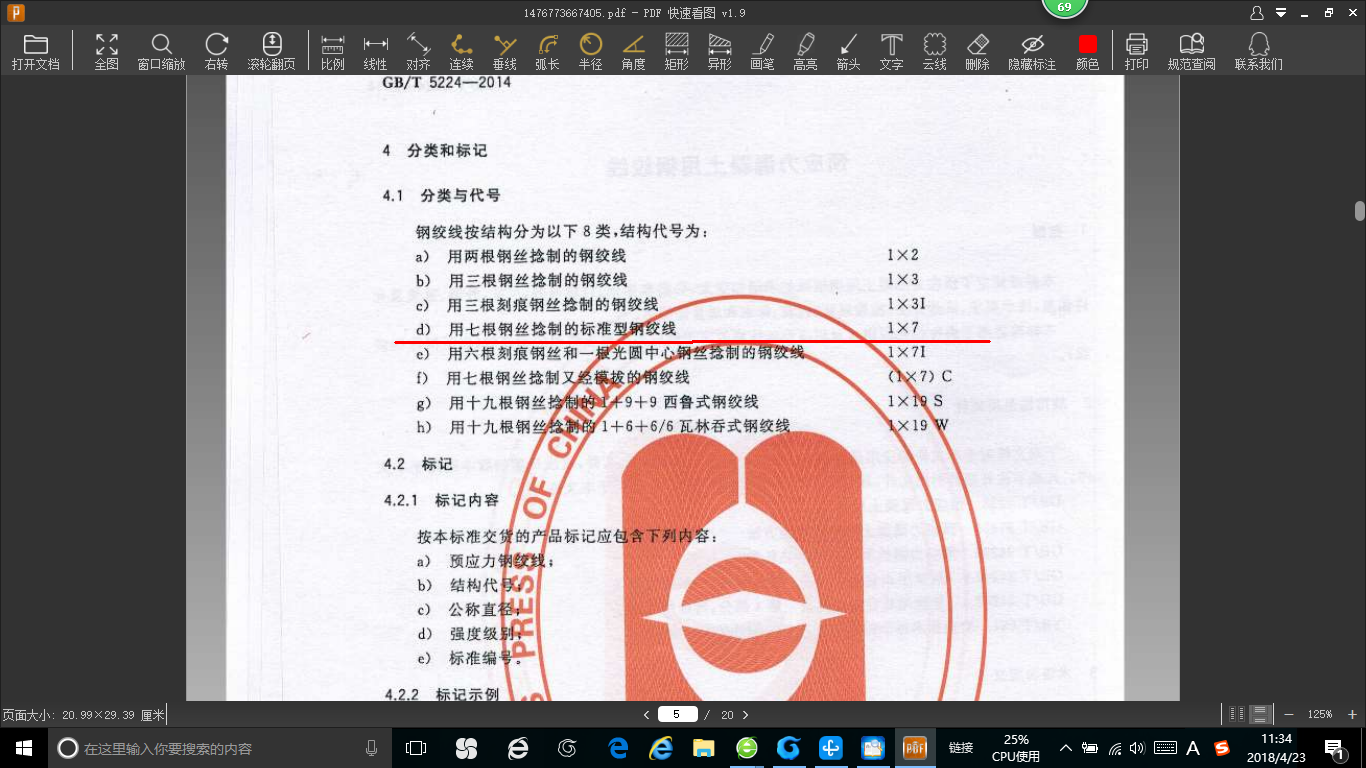The height and width of the screenshot is (768, 1366).
Task: Open the Windows Start menu
Action: (23, 747)
